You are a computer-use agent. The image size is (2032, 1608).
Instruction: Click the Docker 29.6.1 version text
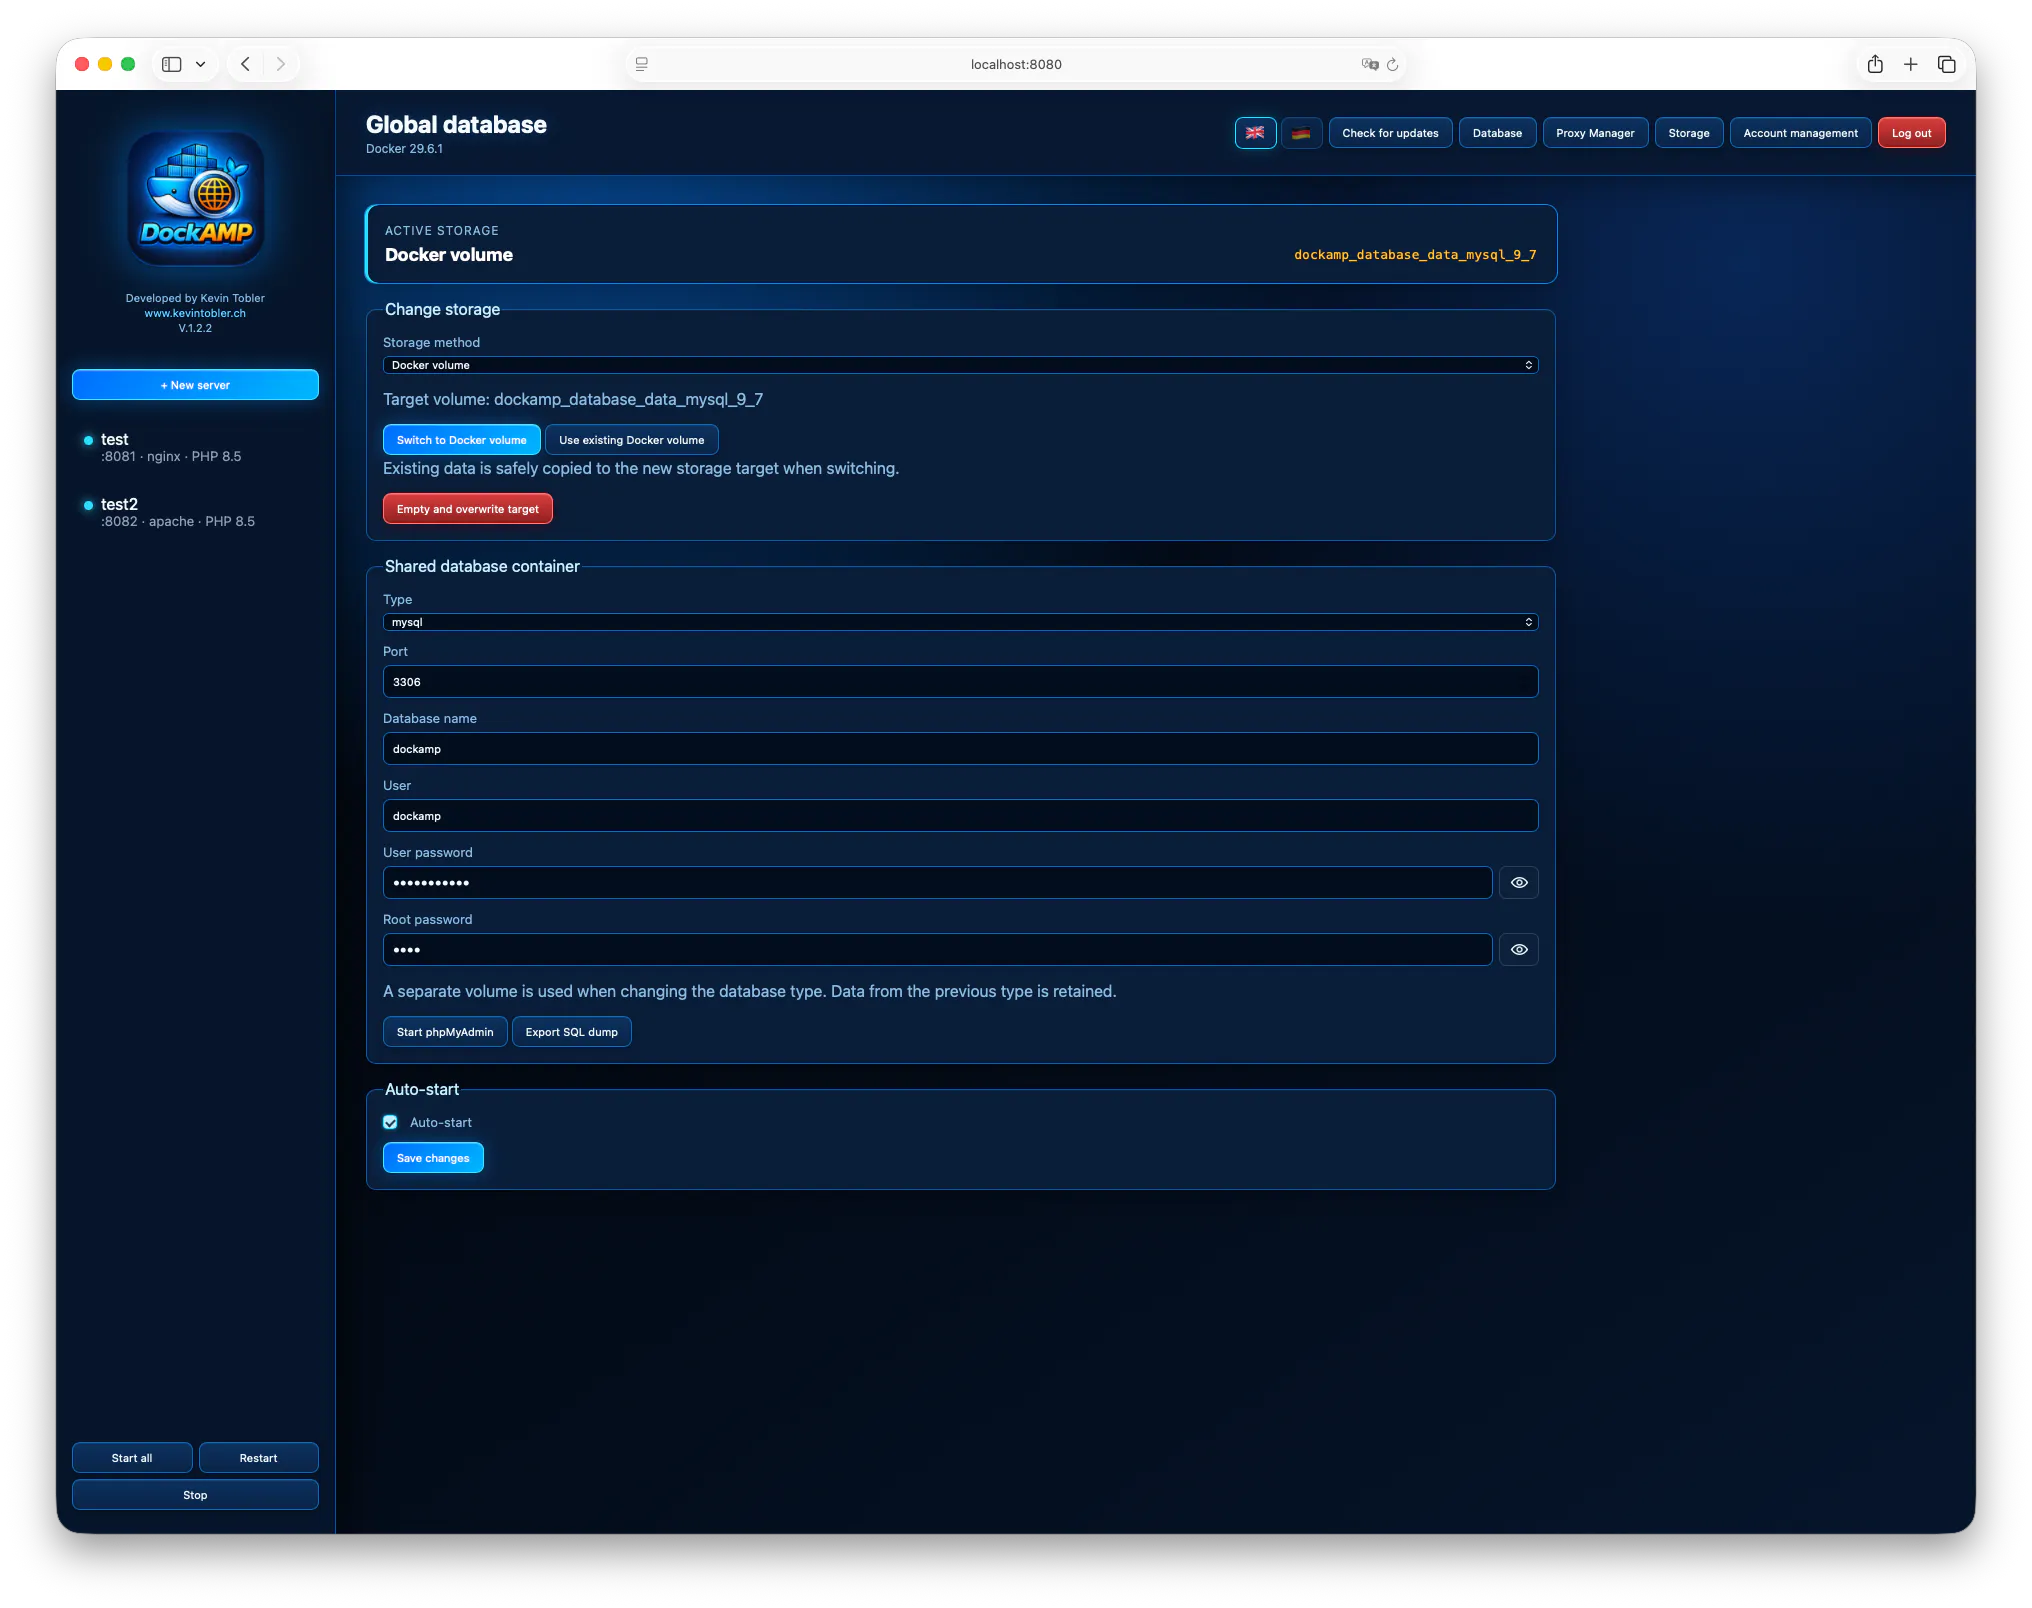(x=404, y=149)
